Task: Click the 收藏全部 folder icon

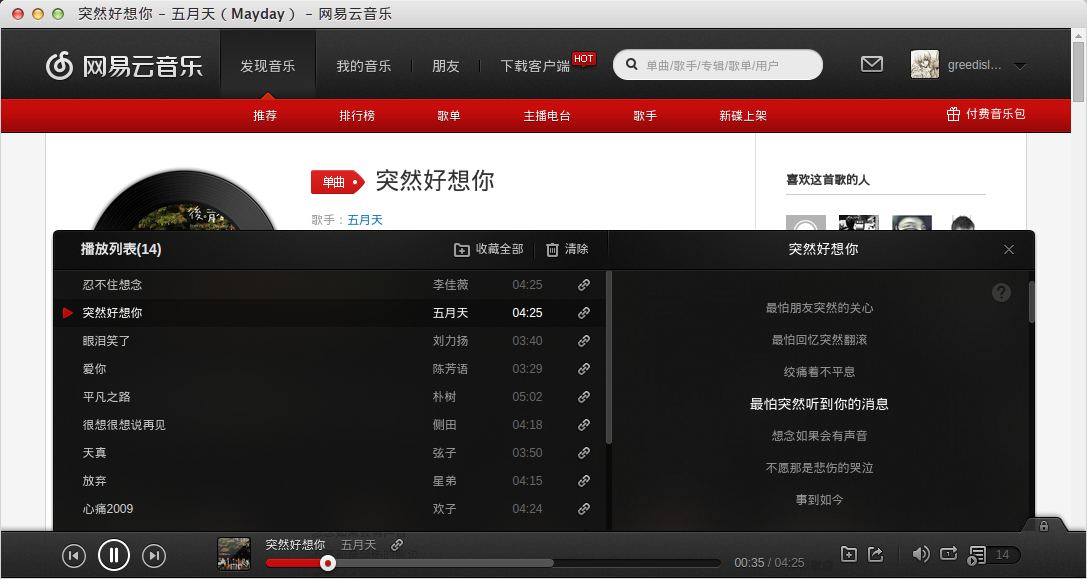Action: [462, 250]
